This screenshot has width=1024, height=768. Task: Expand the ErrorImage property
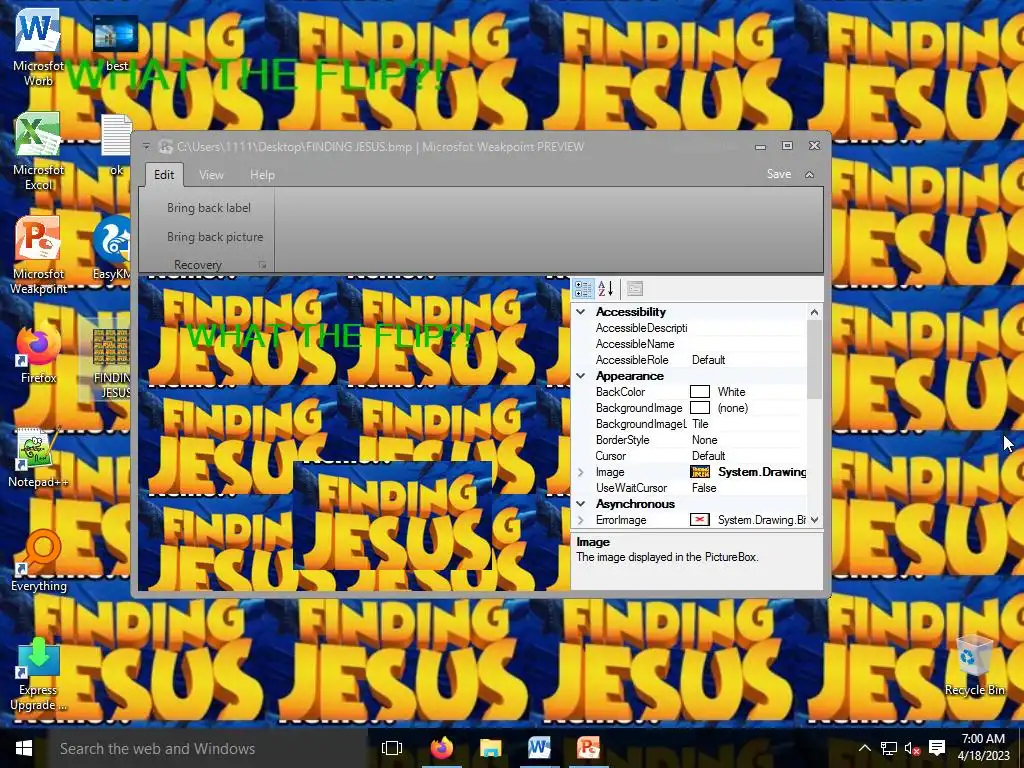click(x=581, y=520)
